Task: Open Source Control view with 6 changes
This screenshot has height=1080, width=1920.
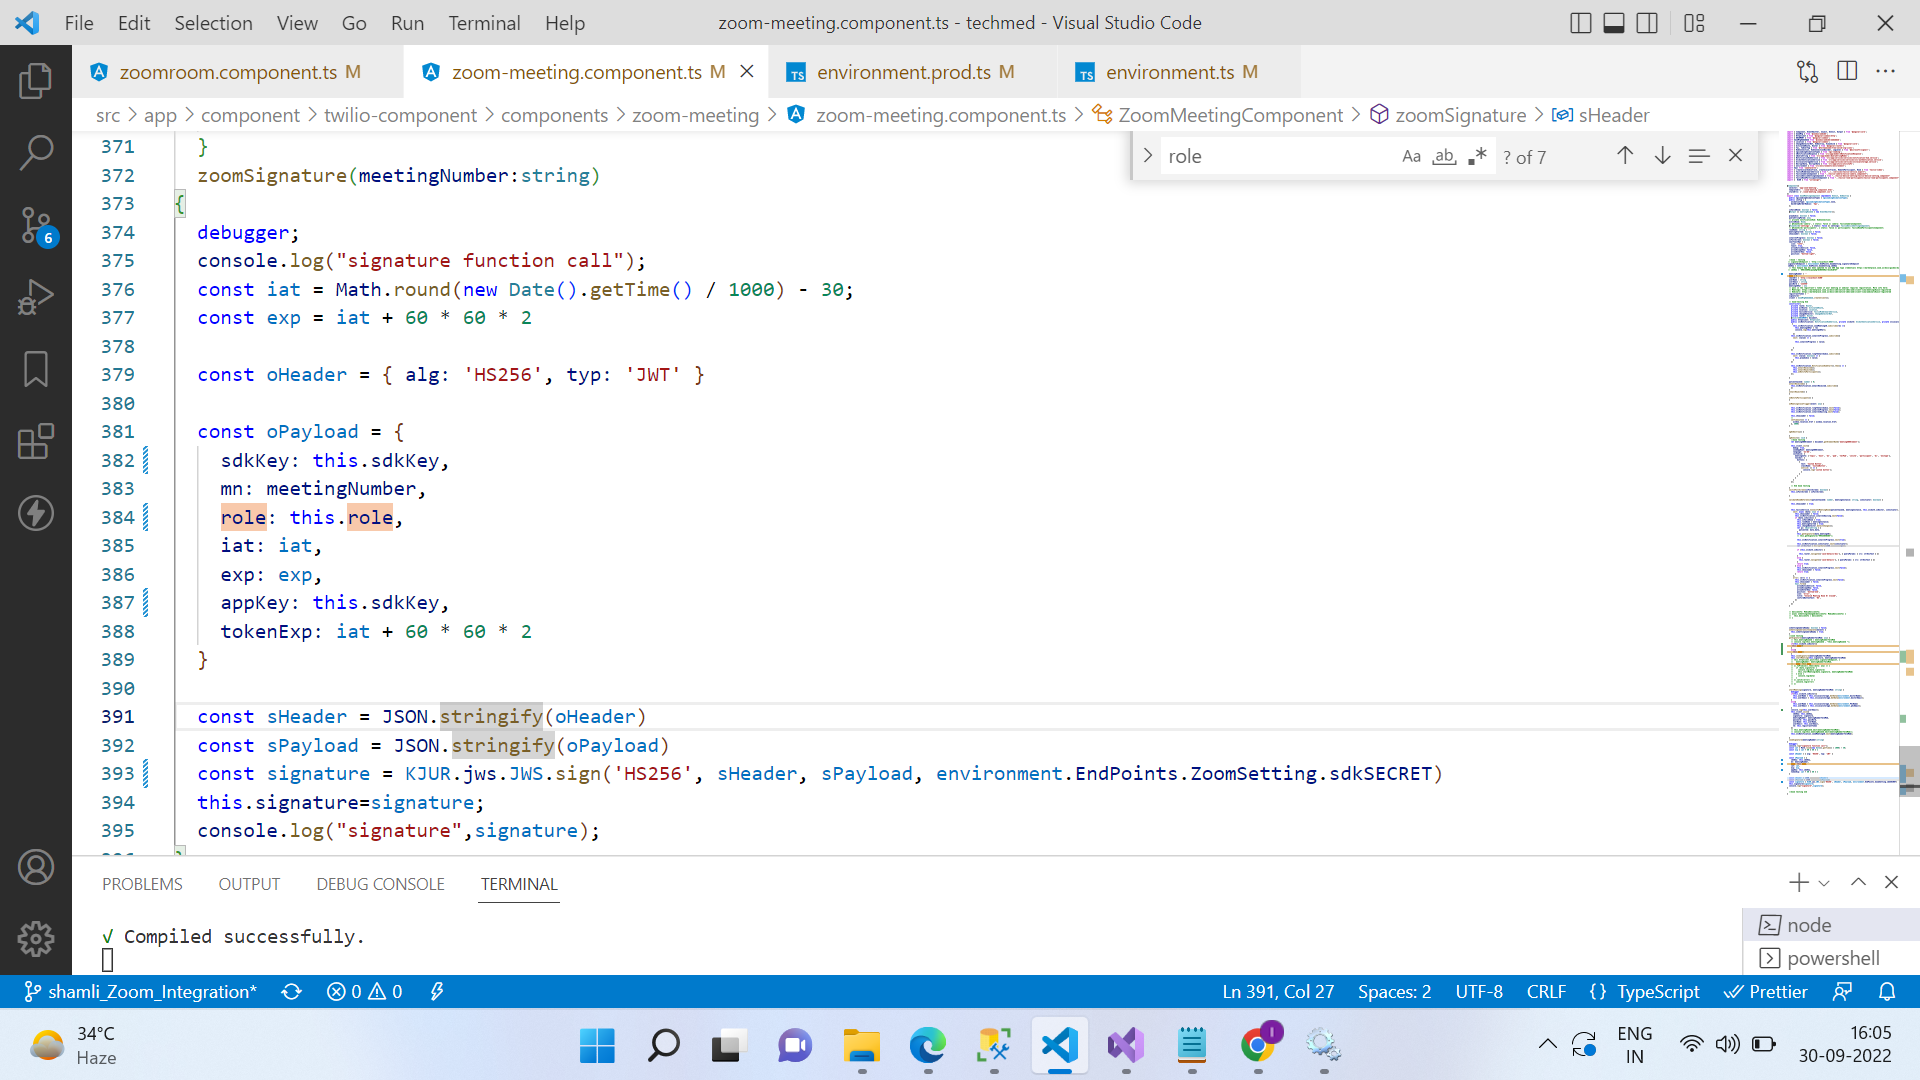Action: pyautogui.click(x=36, y=225)
